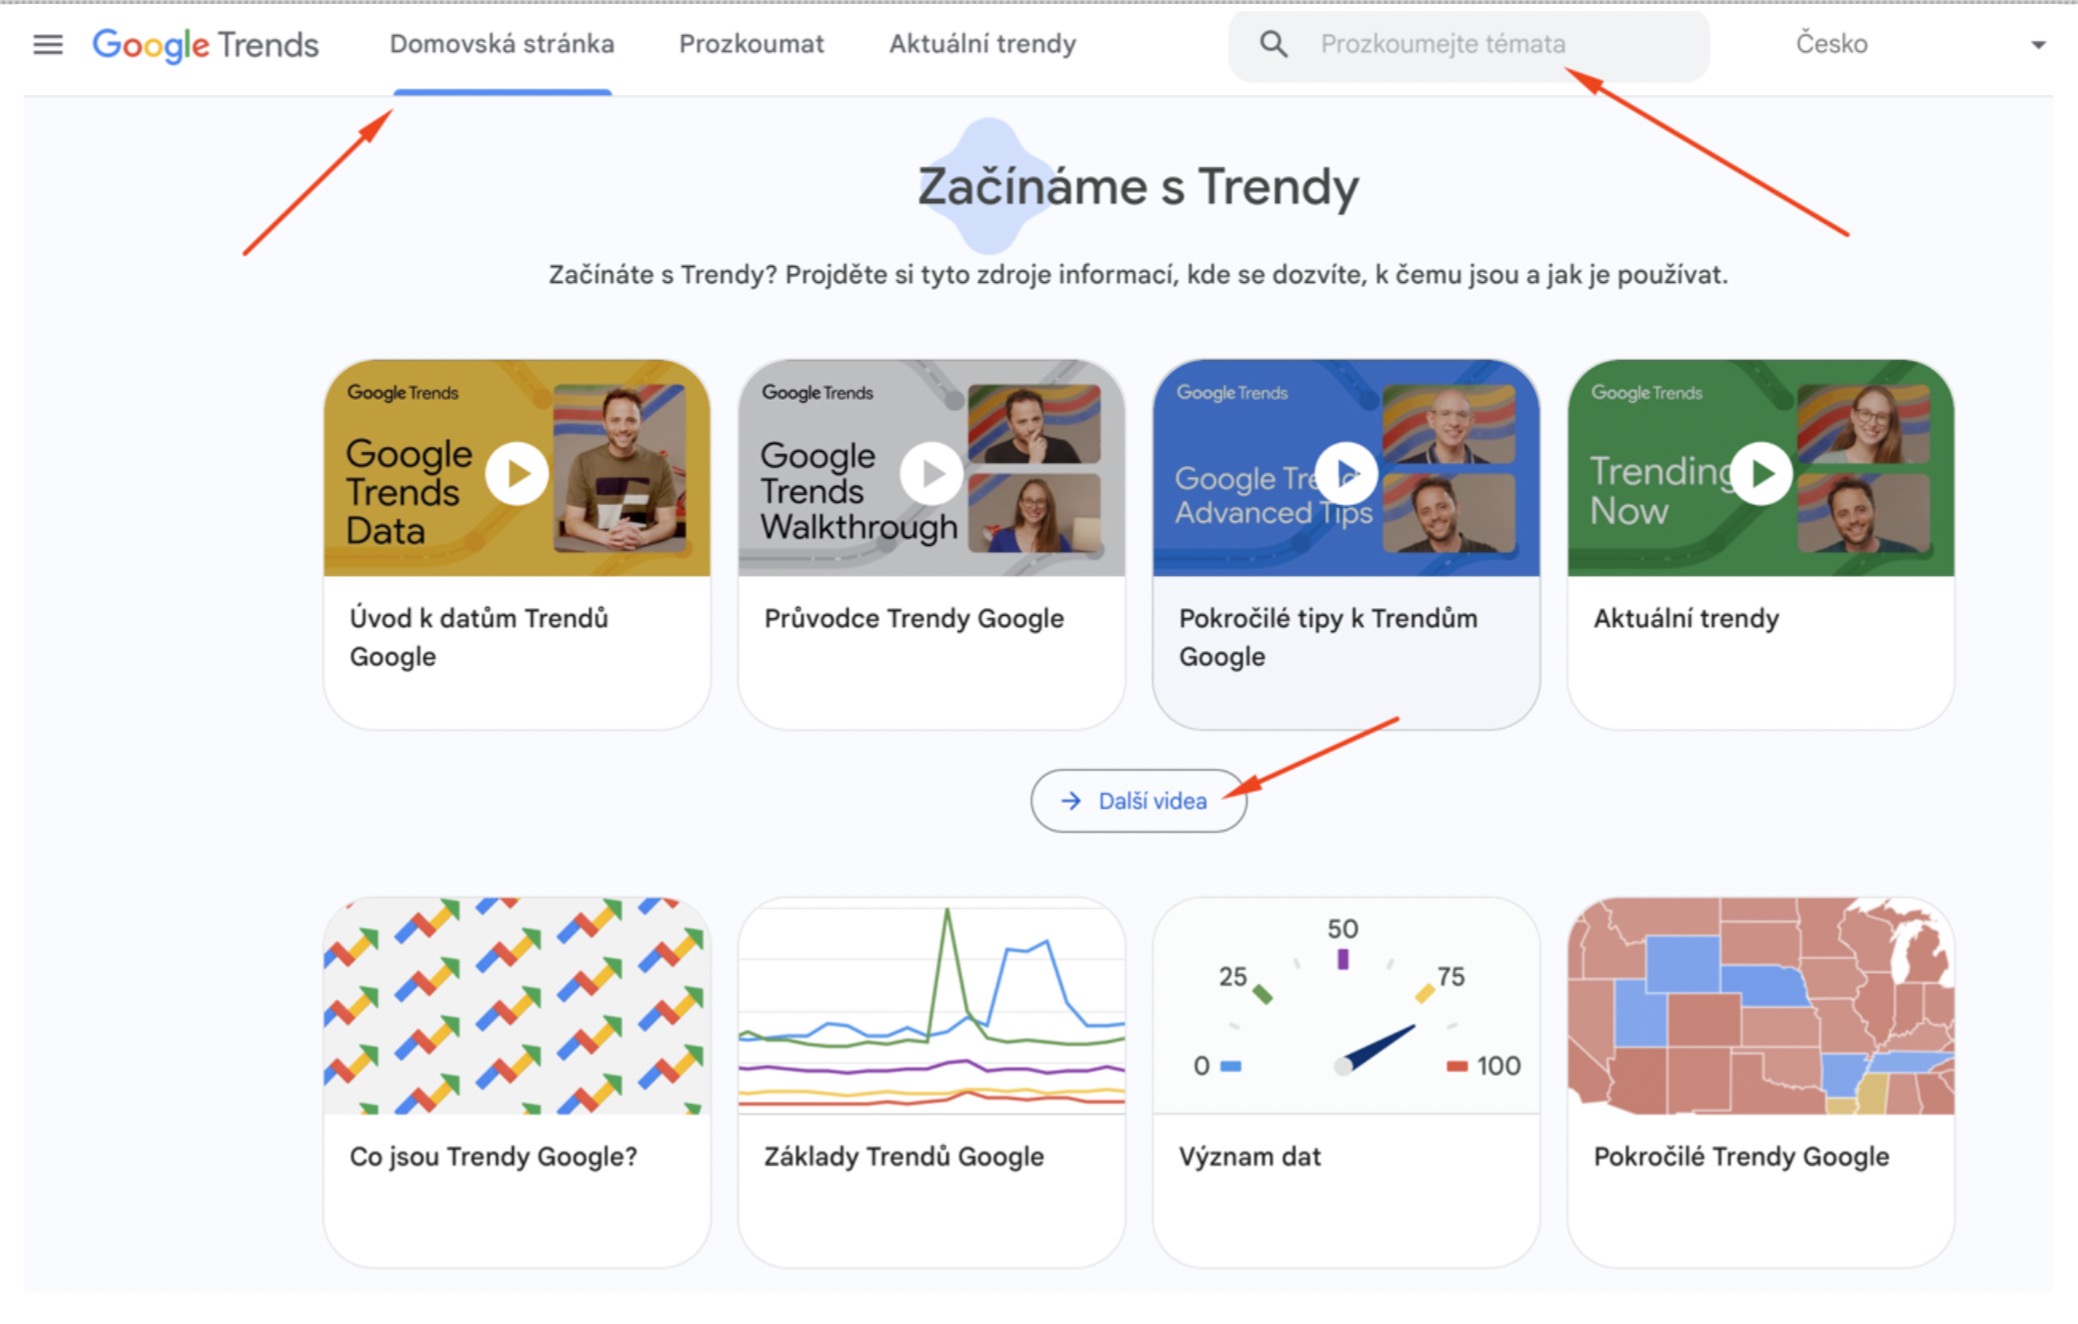The image size is (2078, 1324).
Task: Click the Průvodce Trendy Google title
Action: point(914,618)
